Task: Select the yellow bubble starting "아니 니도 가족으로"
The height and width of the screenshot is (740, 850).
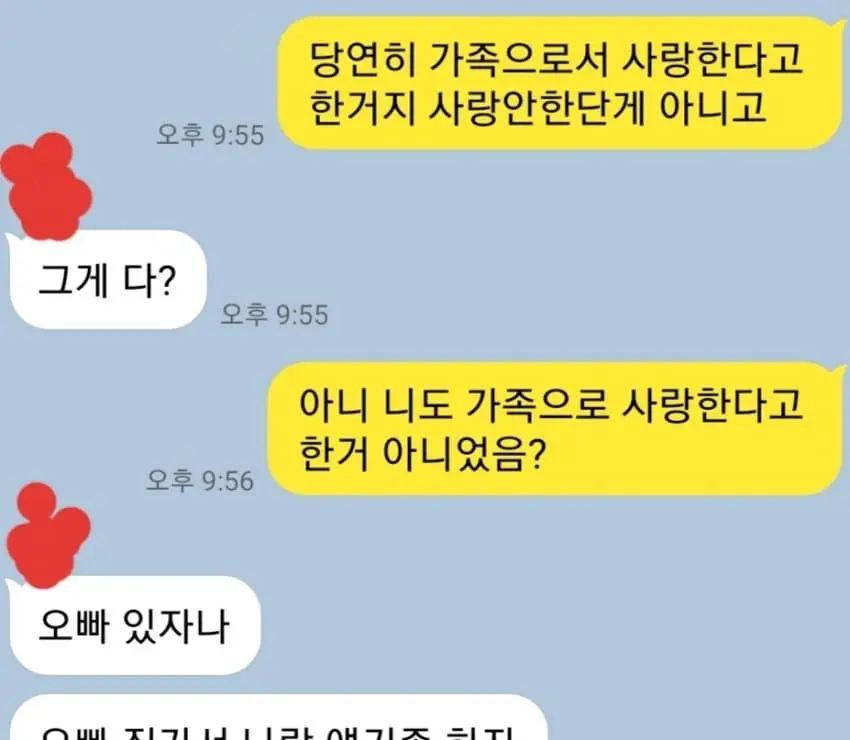Action: pyautogui.click(x=555, y=428)
